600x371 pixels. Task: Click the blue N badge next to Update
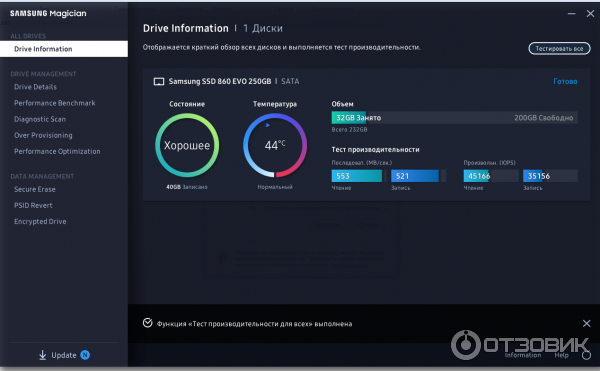pos(85,355)
